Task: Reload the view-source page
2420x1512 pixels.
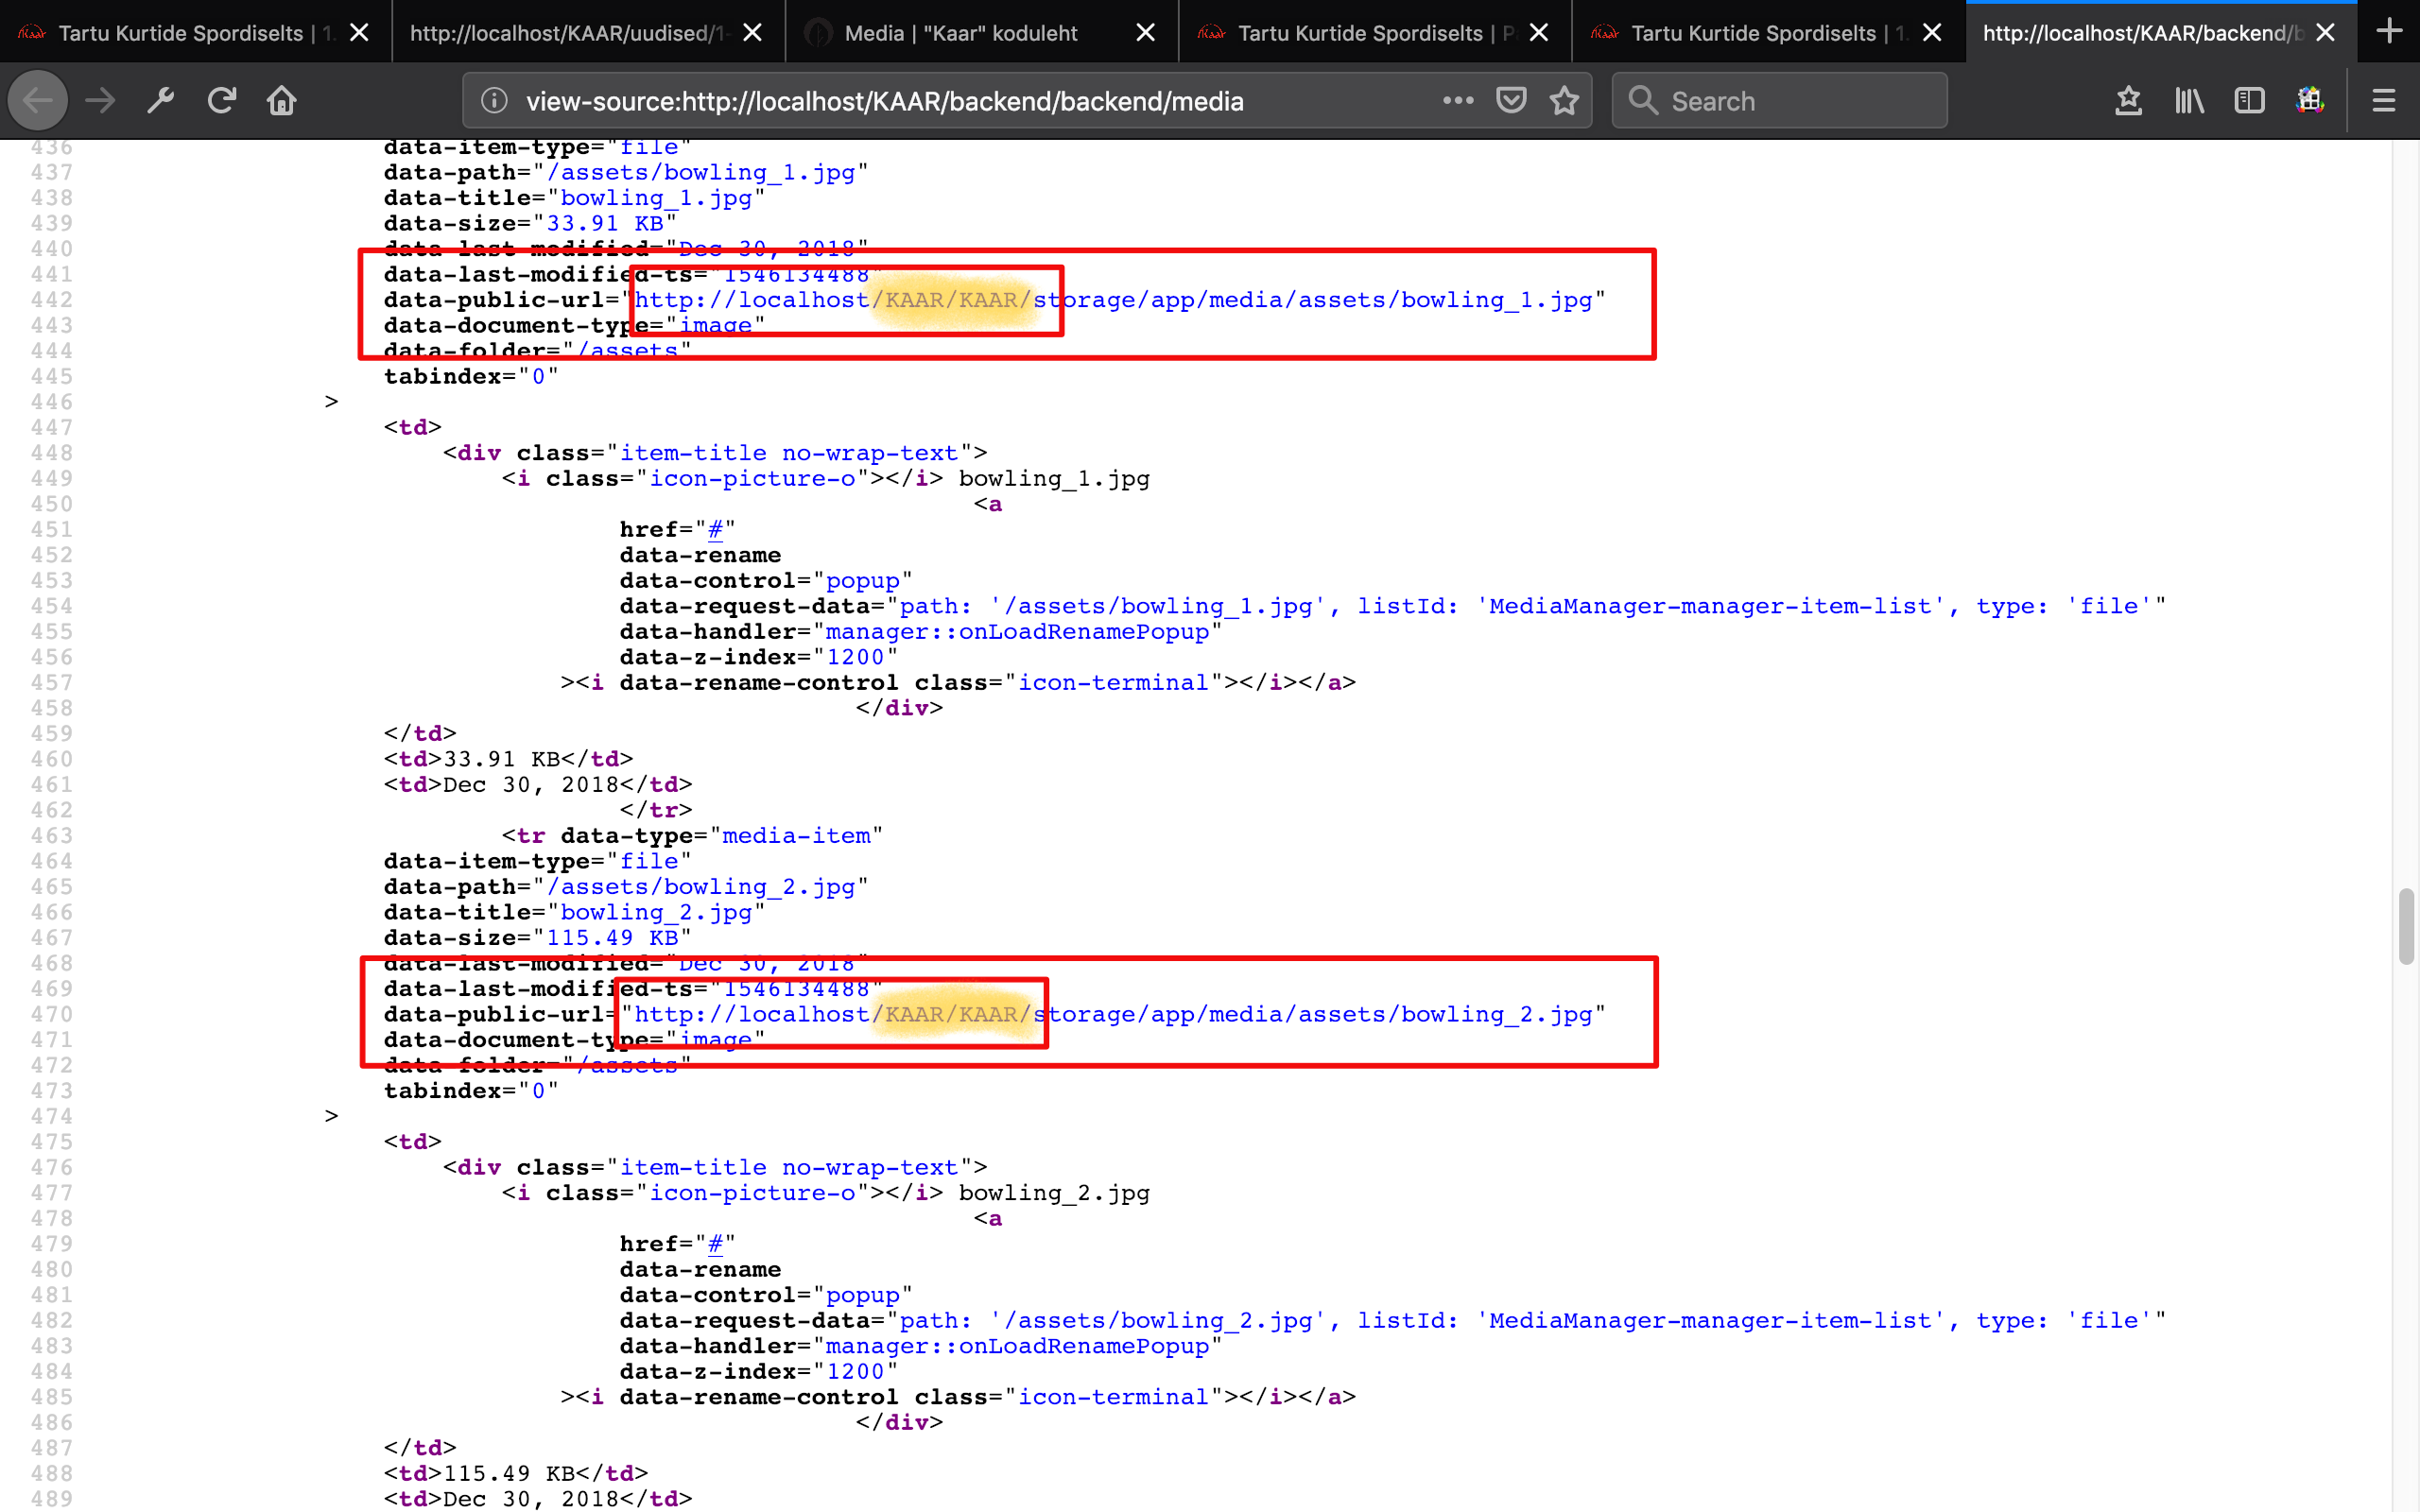Action: [222, 100]
